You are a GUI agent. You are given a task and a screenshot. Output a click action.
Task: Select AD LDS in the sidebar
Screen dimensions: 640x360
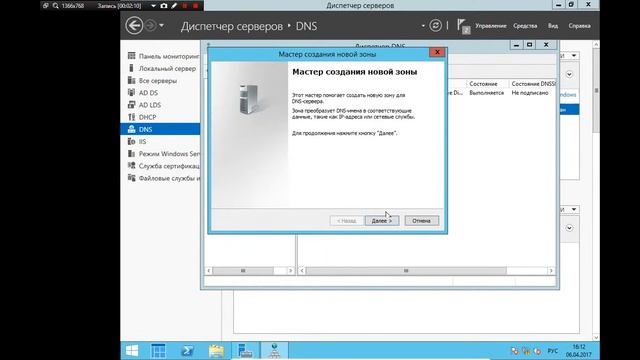click(x=160, y=105)
